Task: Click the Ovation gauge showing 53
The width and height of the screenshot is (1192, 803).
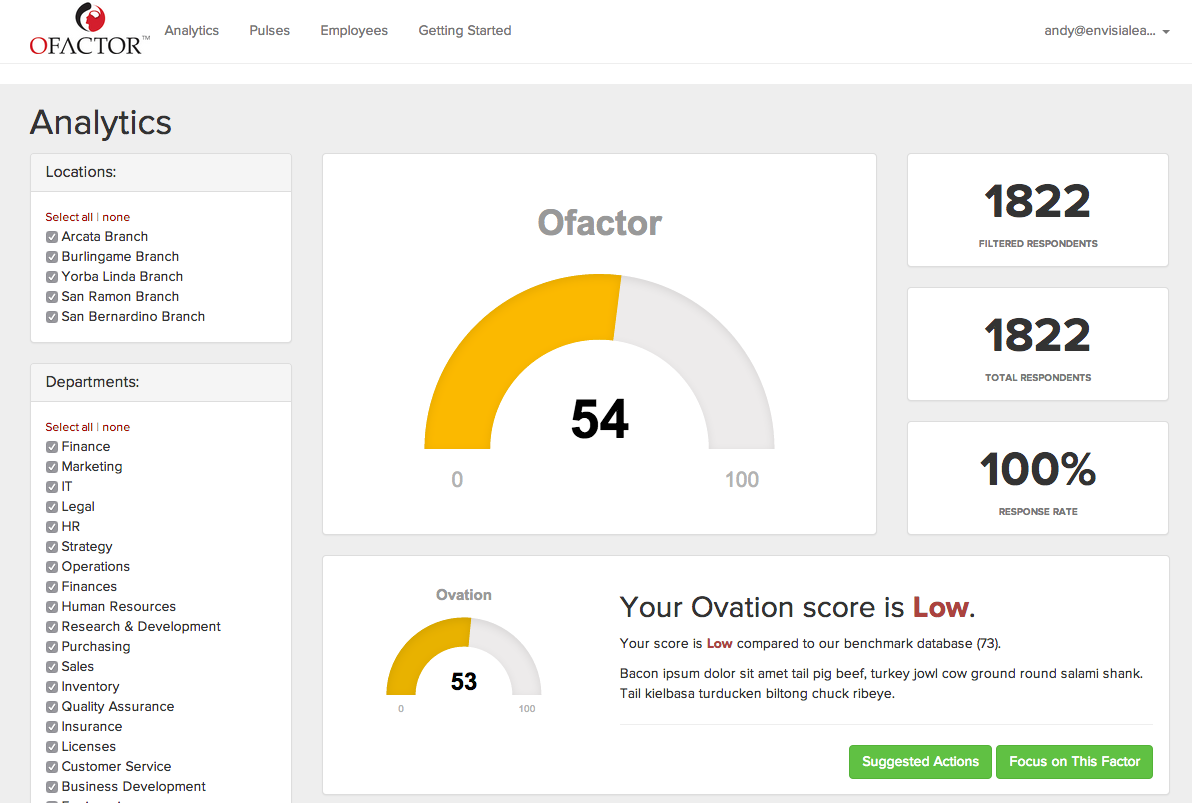Action: (x=464, y=656)
